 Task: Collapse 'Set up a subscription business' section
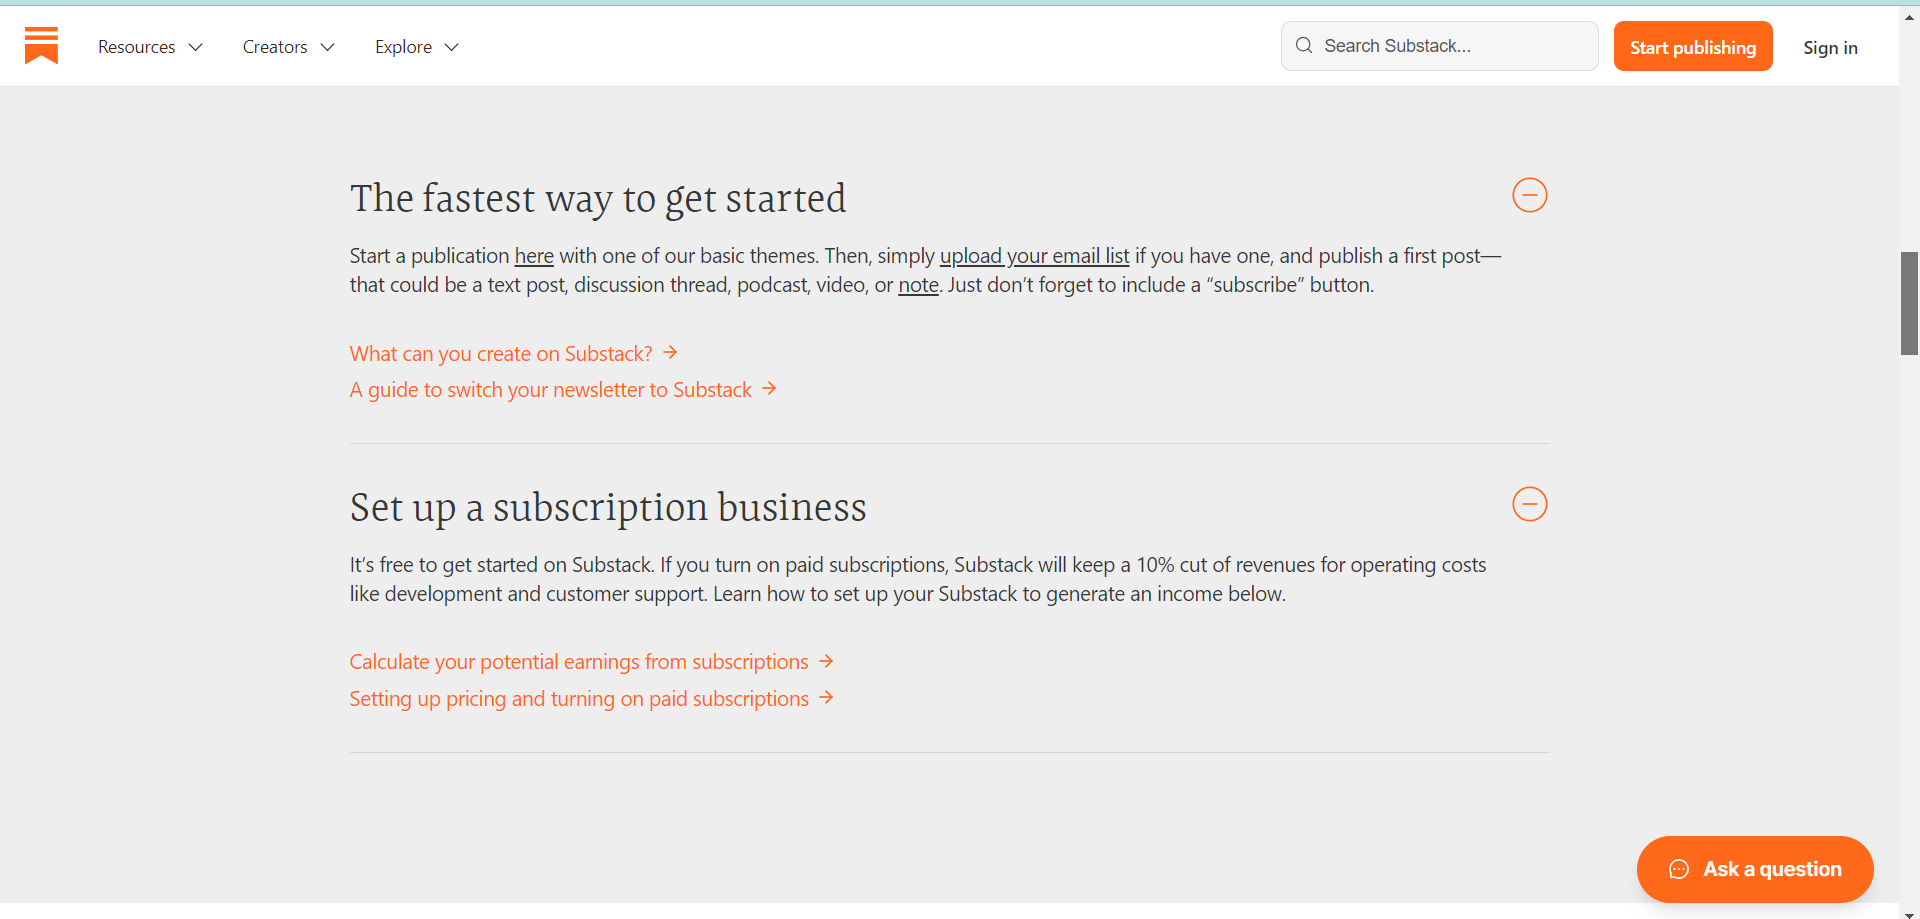tap(1529, 504)
